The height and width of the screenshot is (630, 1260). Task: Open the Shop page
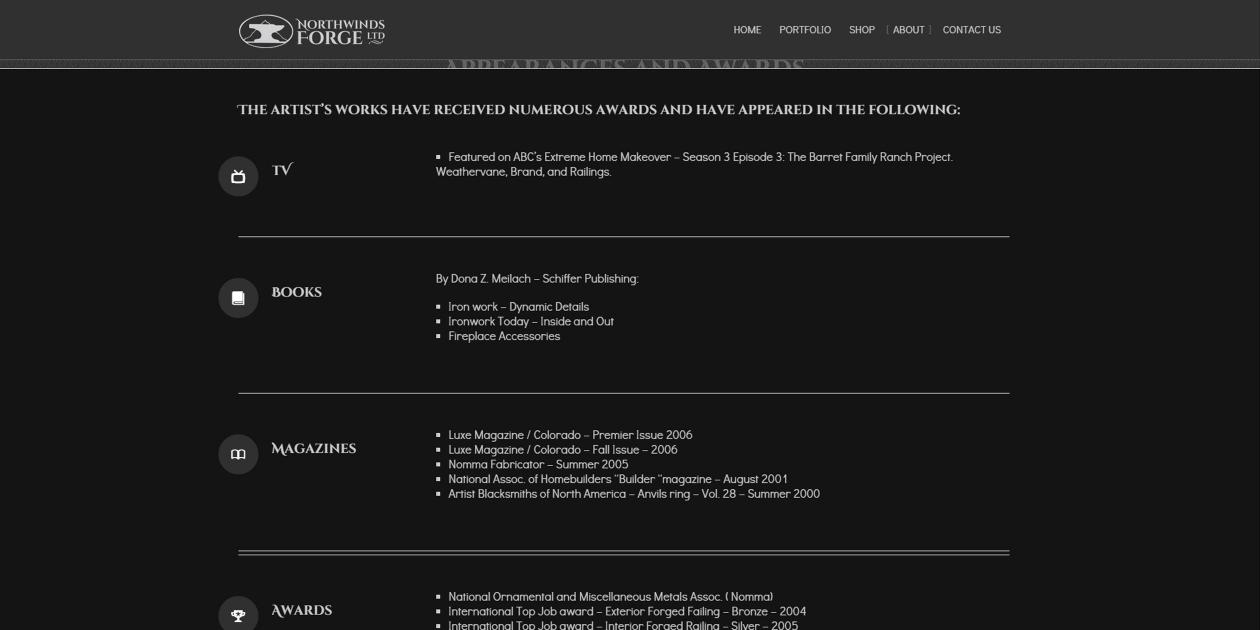click(x=862, y=30)
